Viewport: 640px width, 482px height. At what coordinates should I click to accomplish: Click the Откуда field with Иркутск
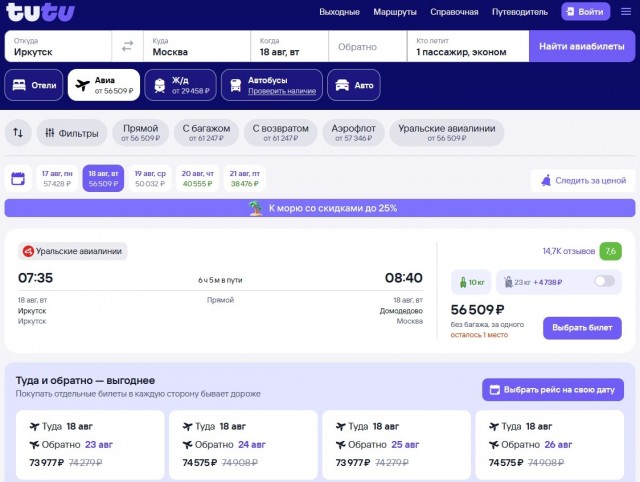click(58, 47)
